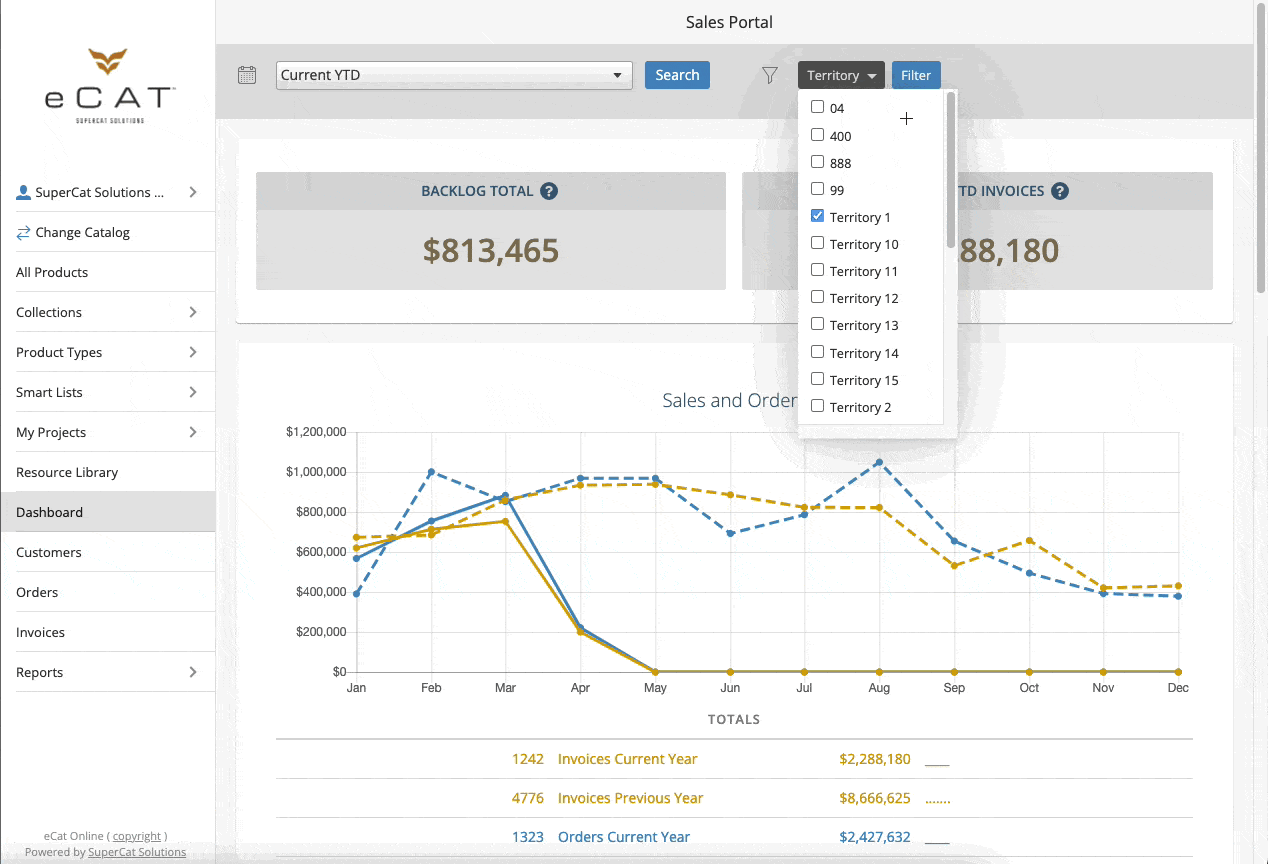Viewport: 1268px width, 864px height.
Task: Check the Territory 13 checkbox
Action: pyautogui.click(x=817, y=324)
